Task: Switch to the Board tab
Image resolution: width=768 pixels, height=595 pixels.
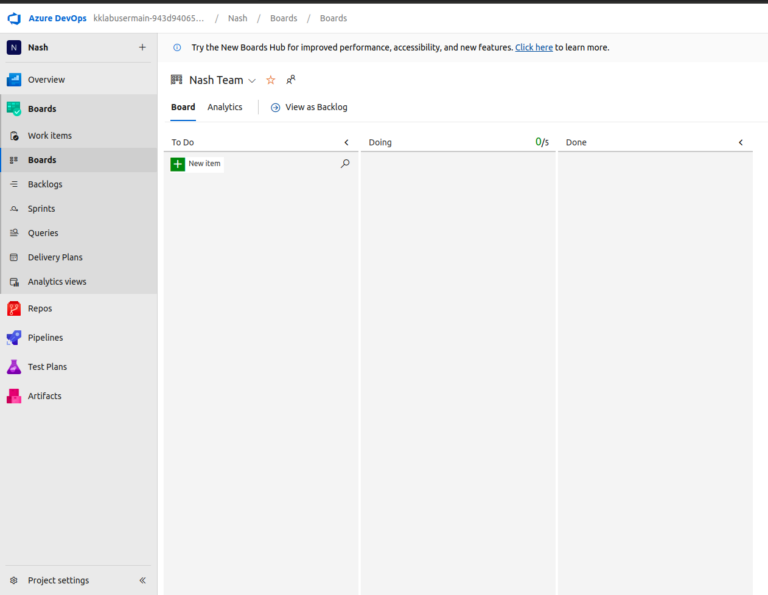Action: tap(183, 107)
